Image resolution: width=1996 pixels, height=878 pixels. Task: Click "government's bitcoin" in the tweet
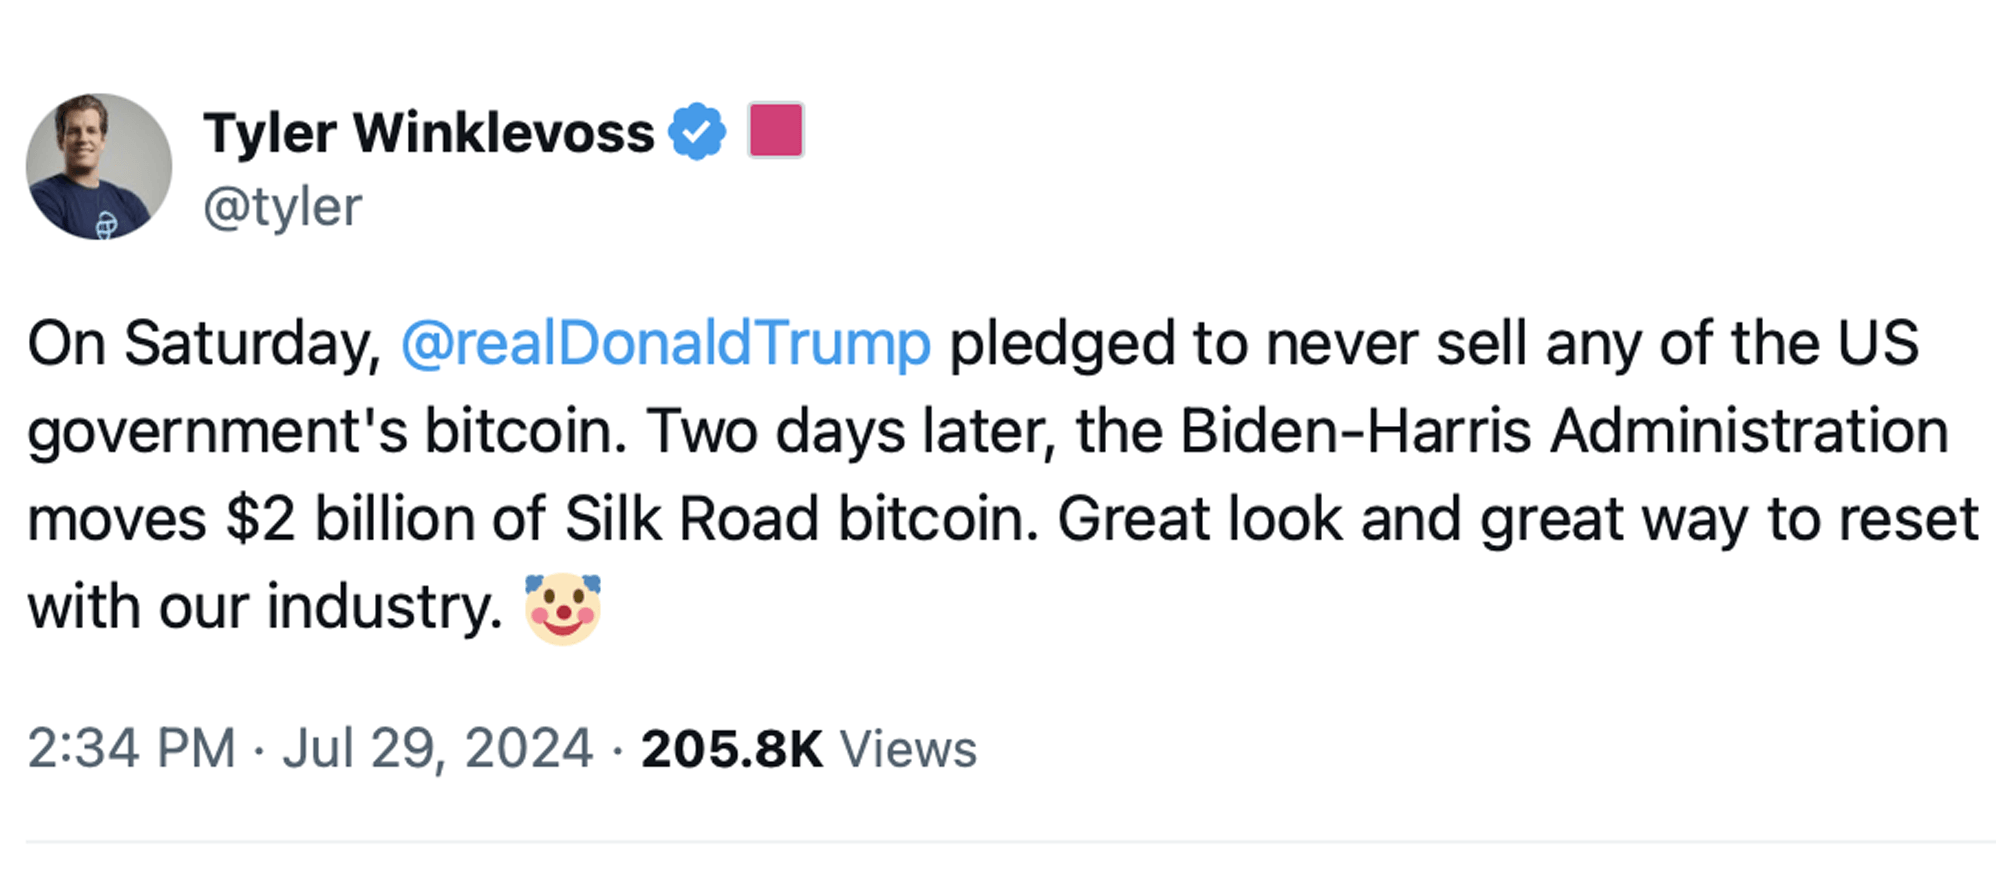click(326, 432)
